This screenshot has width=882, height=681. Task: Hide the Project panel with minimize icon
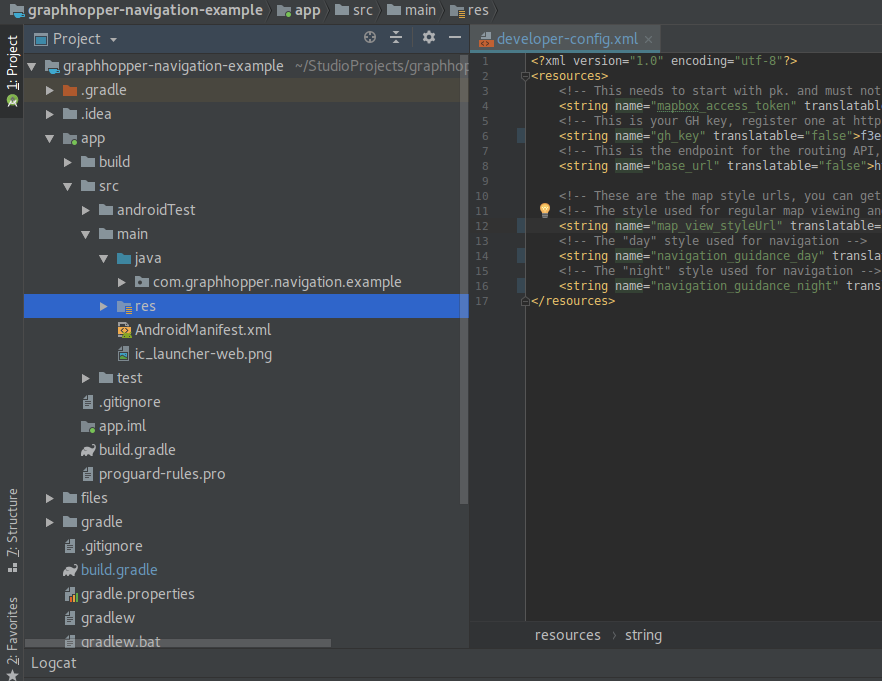coord(455,38)
